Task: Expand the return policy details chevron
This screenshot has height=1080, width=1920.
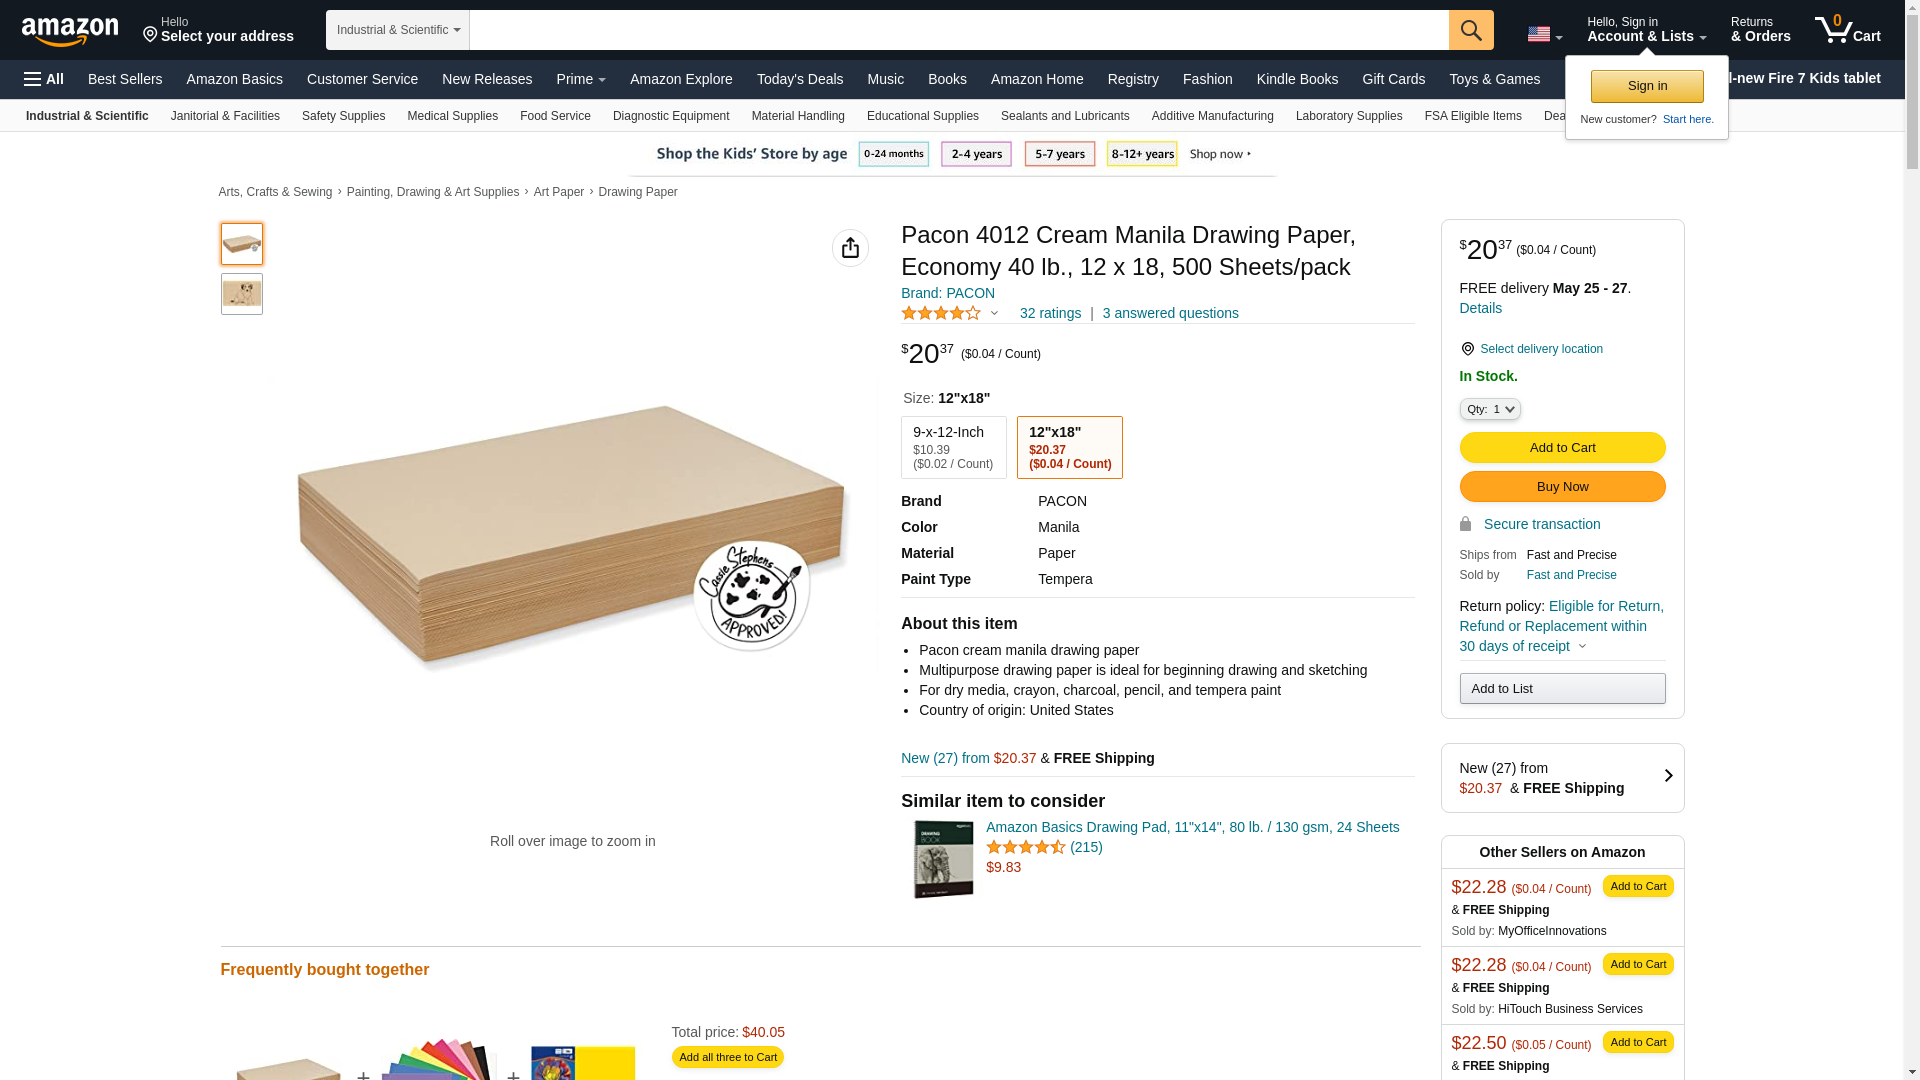Action: pos(1582,646)
